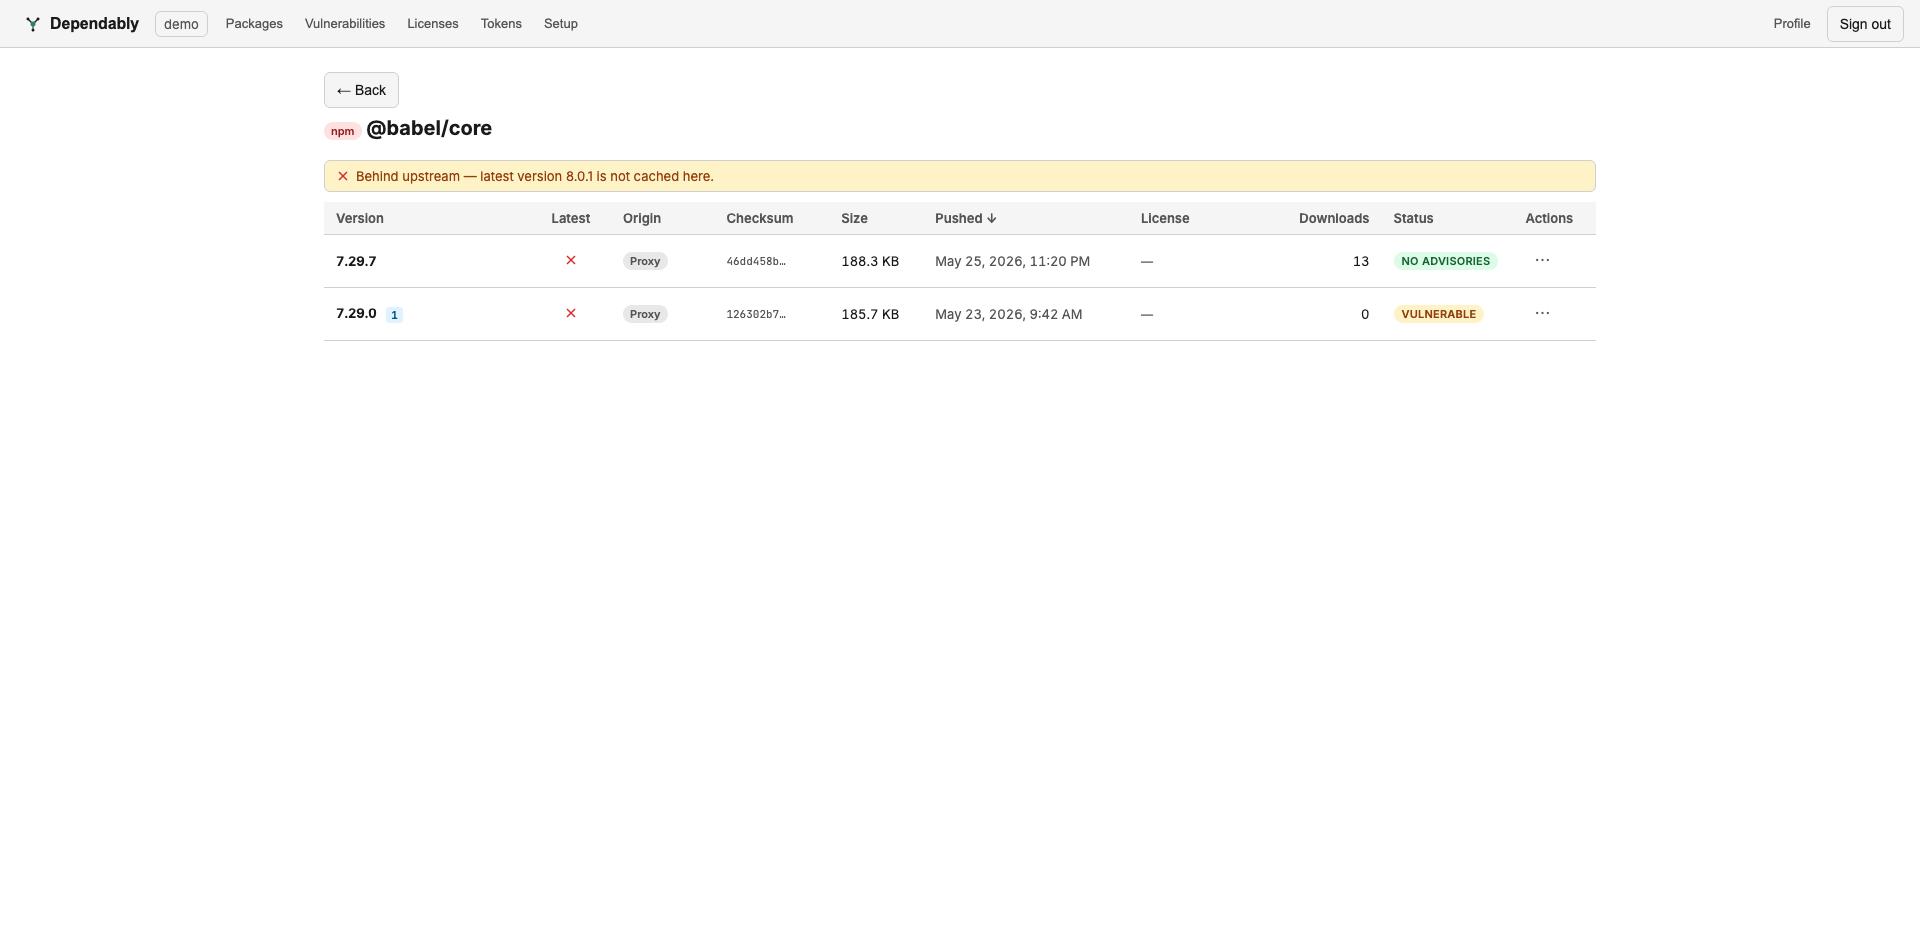Click the Dependably logo icon
1920x936 pixels.
pyautogui.click(x=33, y=24)
